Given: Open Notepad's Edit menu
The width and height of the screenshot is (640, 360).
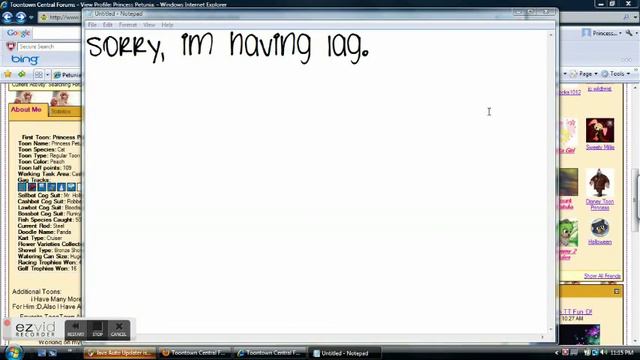Looking at the screenshot, I should pos(107,25).
